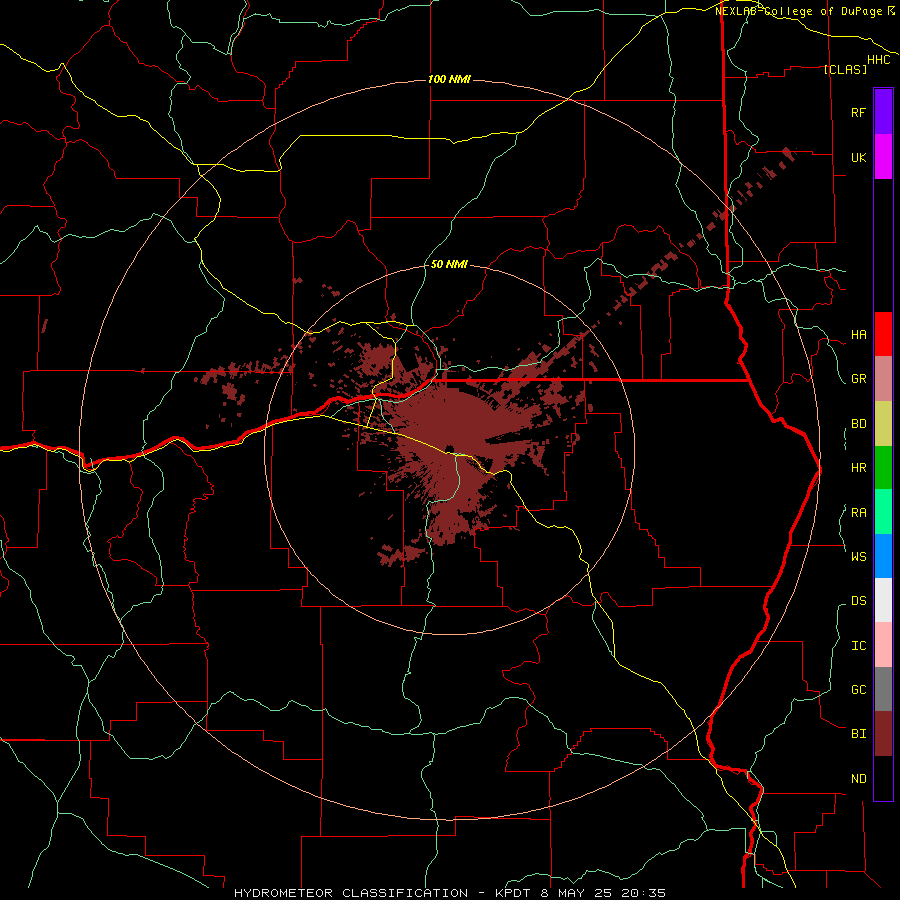Click the 'HHC' product code text
This screenshot has width=900, height=900.
(878, 60)
